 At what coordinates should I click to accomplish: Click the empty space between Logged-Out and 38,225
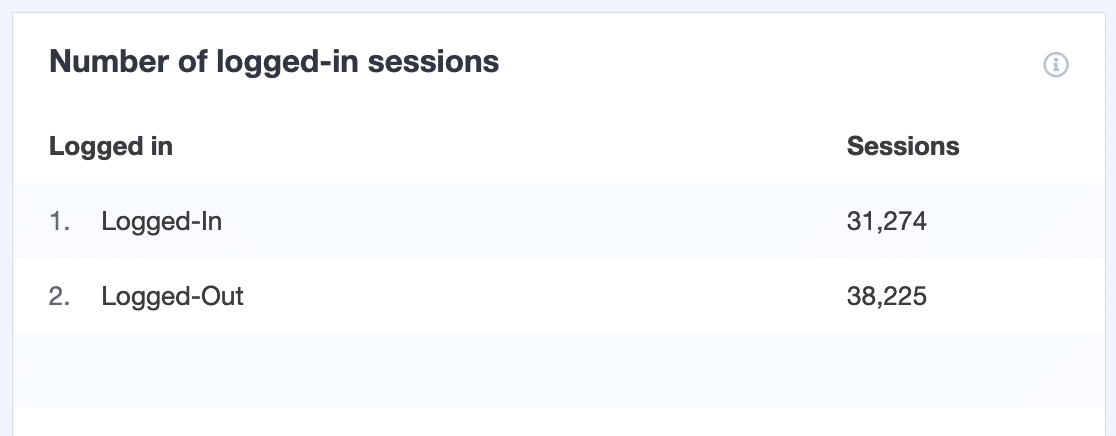[540, 296]
